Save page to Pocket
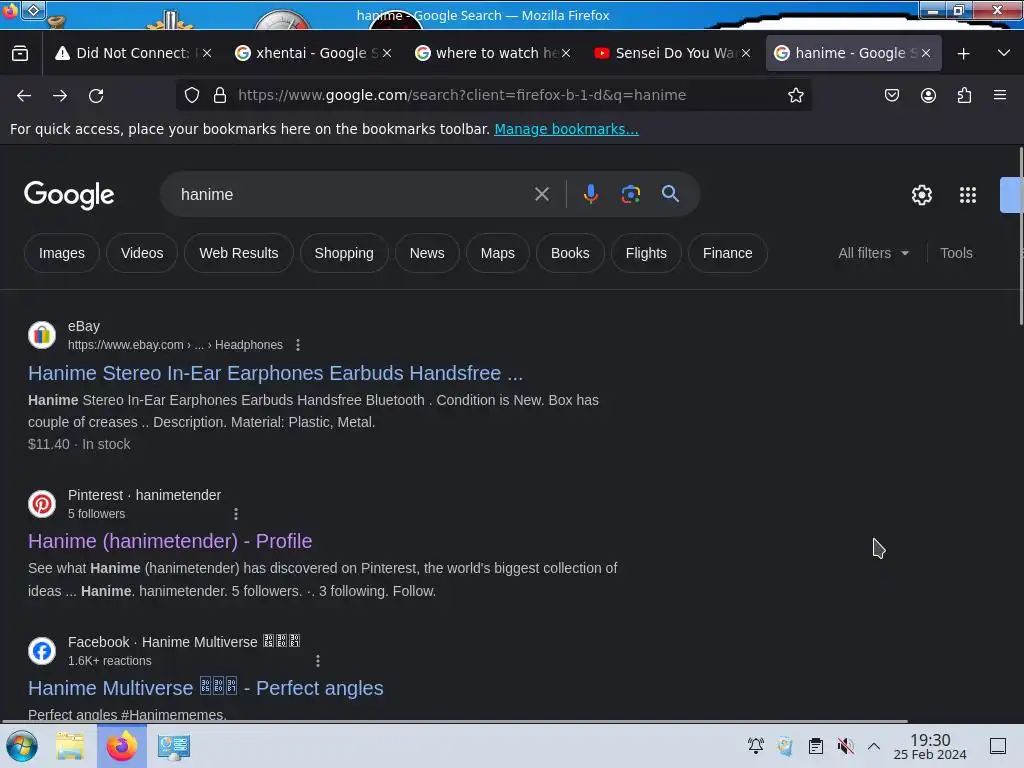The height and width of the screenshot is (768, 1024). pos(891,95)
